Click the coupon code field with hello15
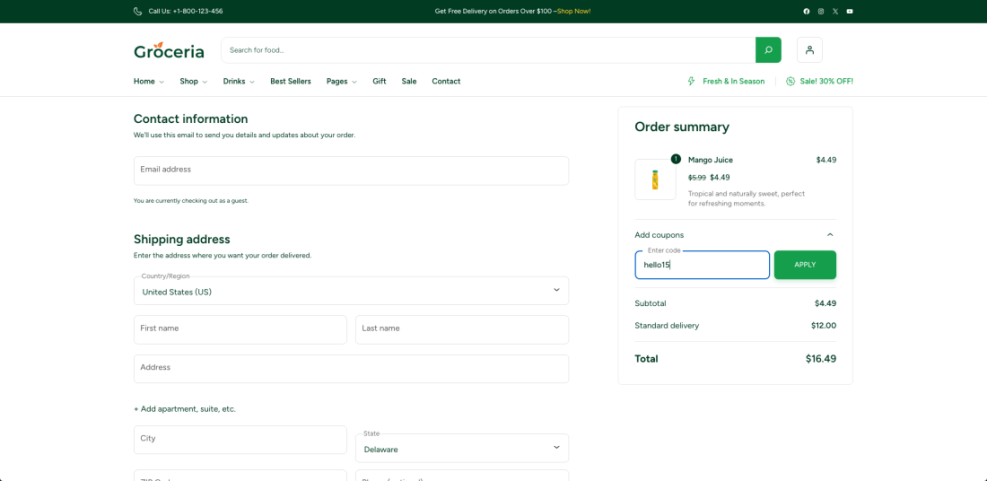987x481 pixels. (x=702, y=265)
